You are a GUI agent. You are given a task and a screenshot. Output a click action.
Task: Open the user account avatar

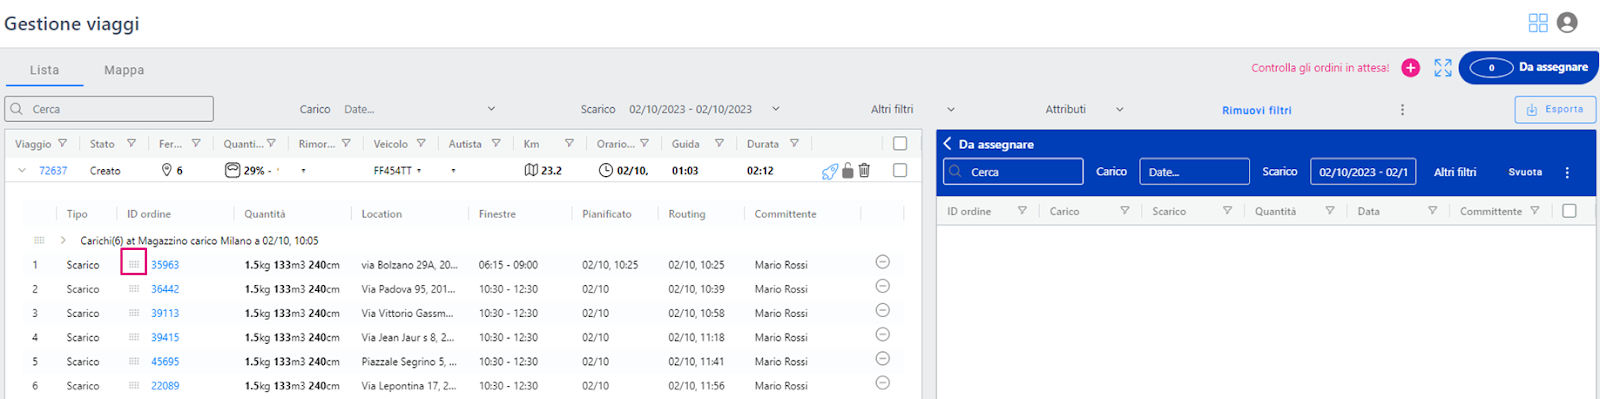1567,22
